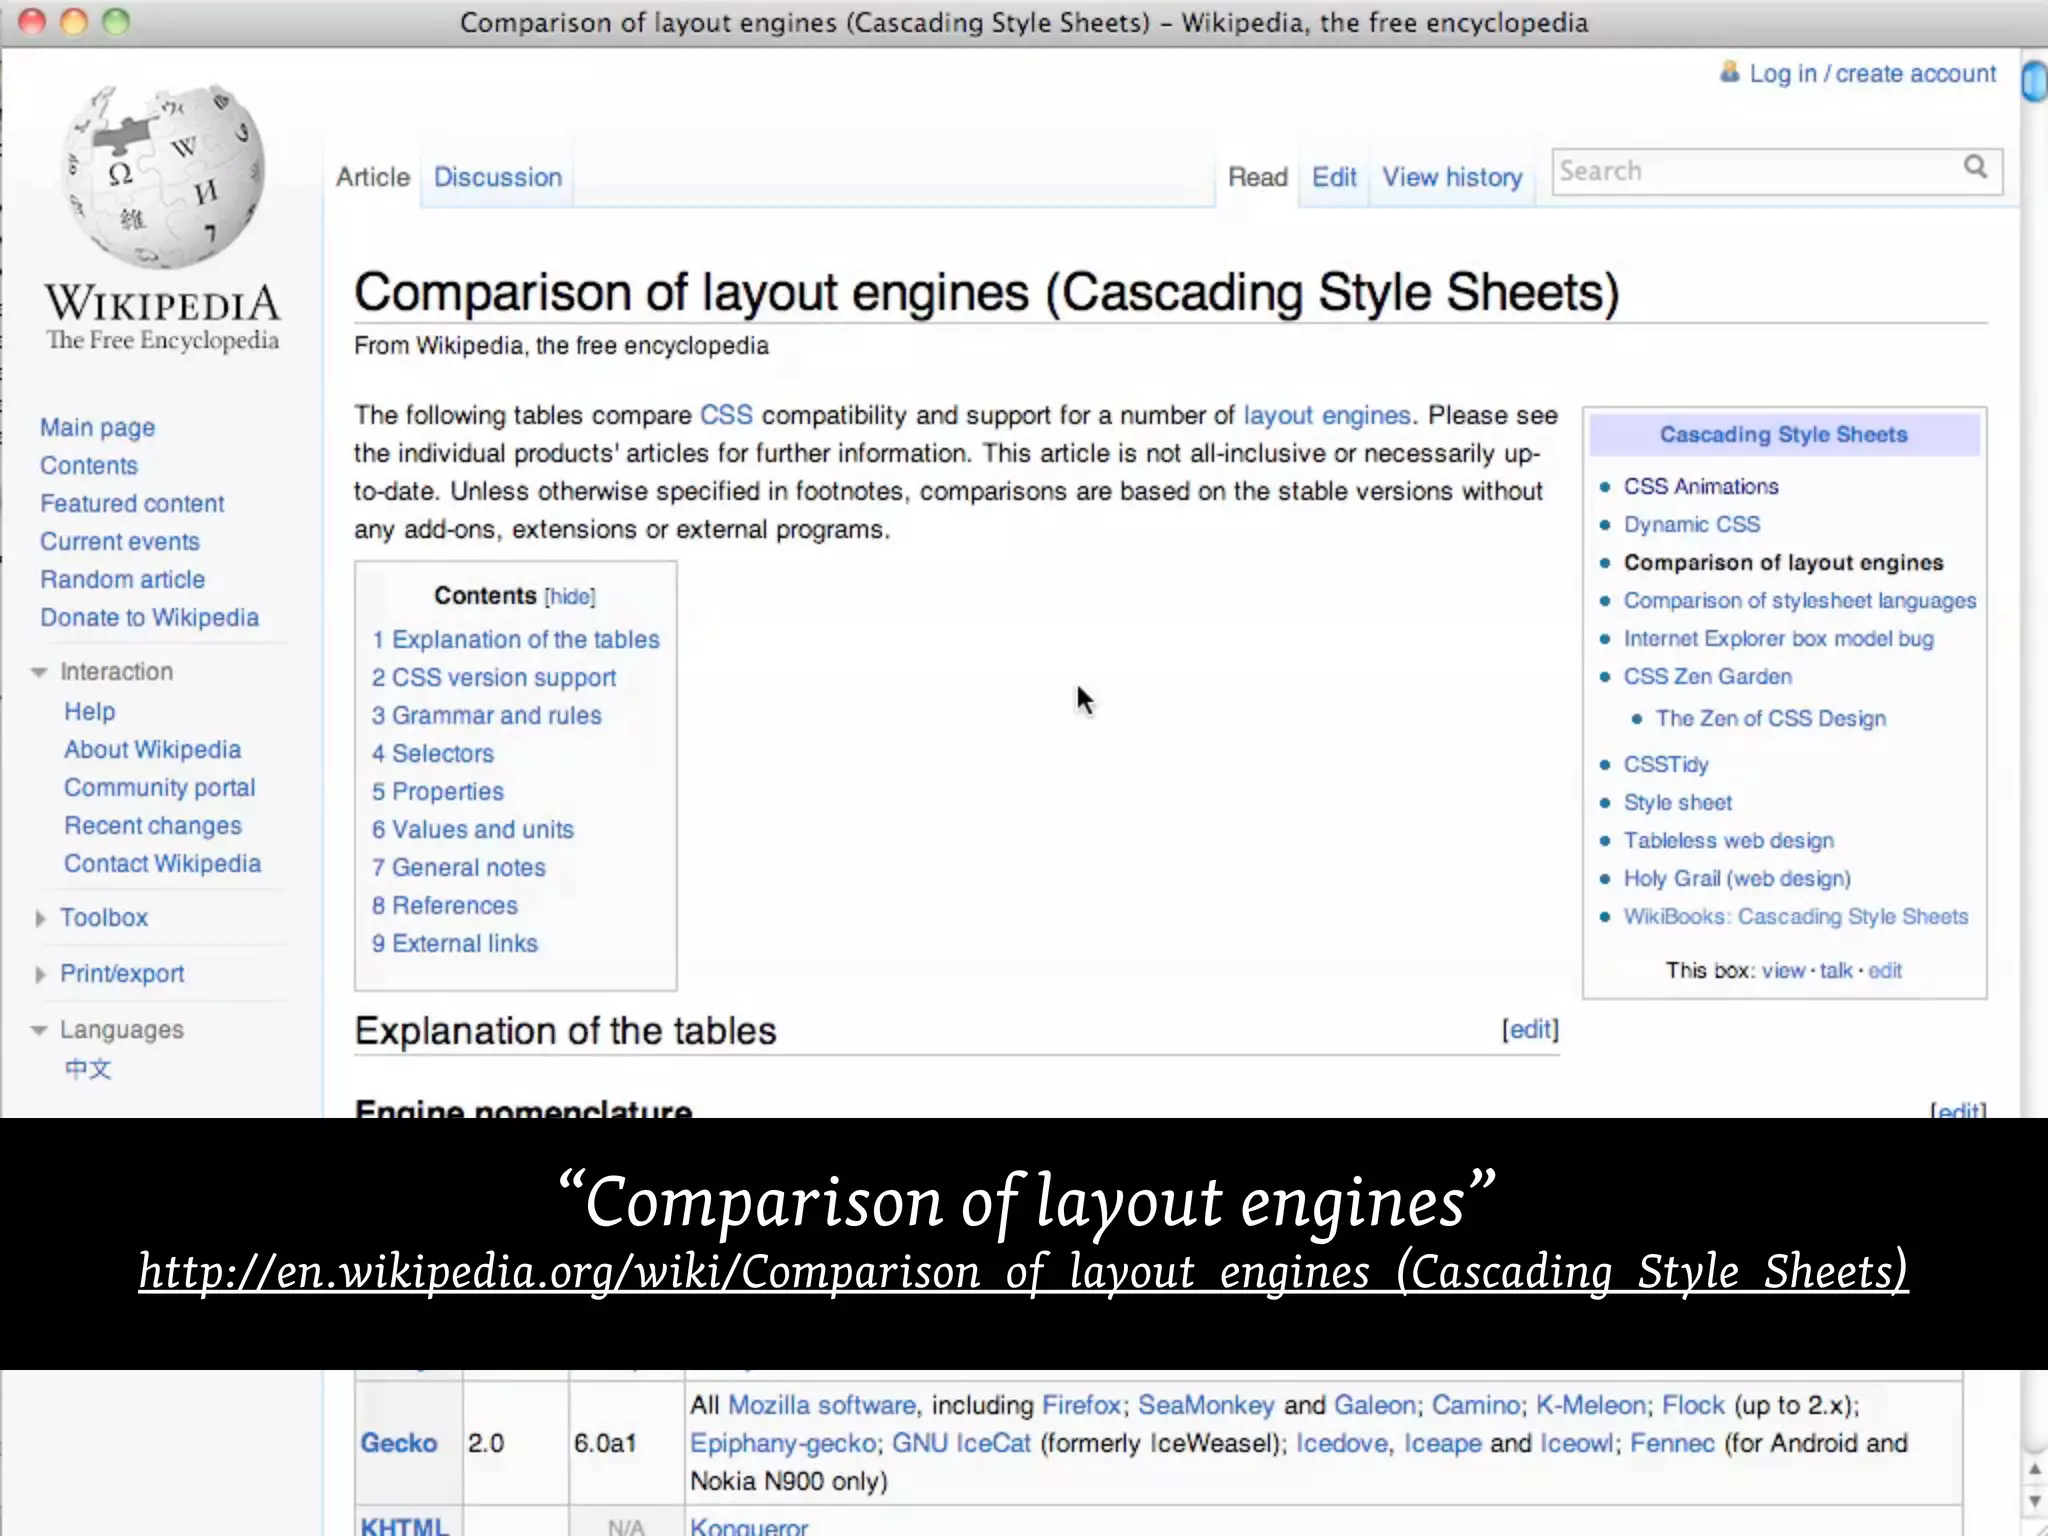Screen dimensions: 2048x1536
Task: Click talk link in This box footer
Action: 1836,970
